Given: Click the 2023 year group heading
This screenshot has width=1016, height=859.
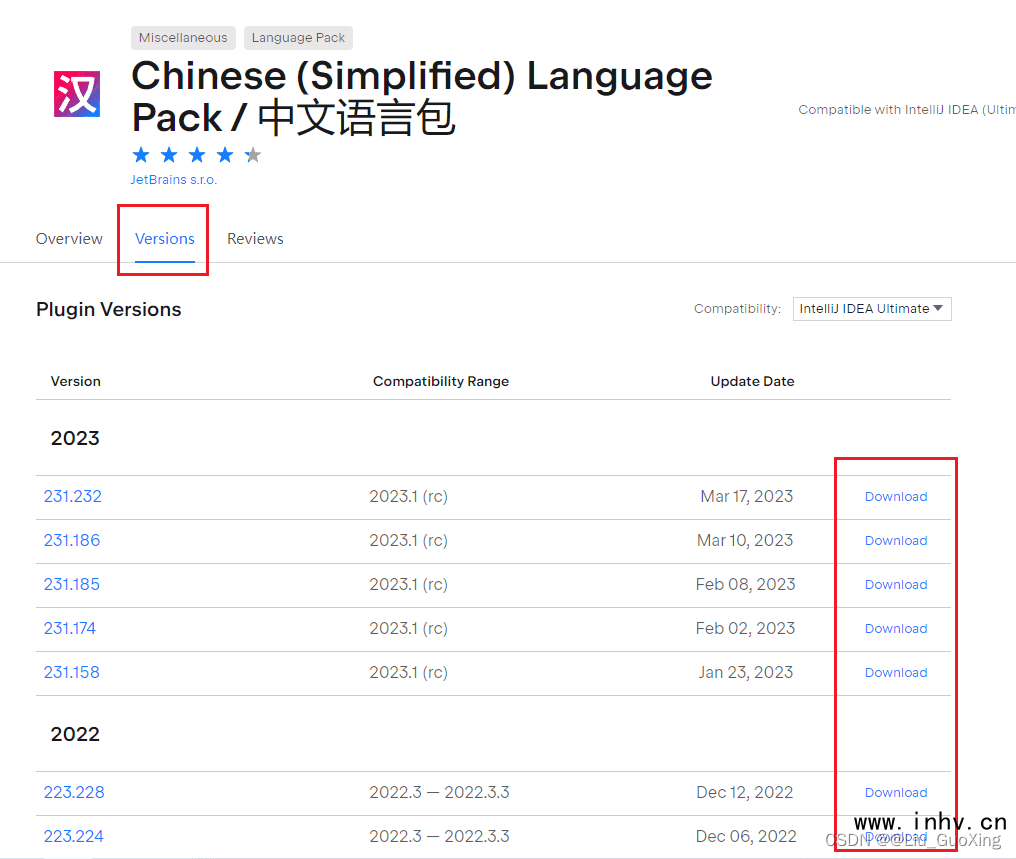Looking at the screenshot, I should (75, 439).
